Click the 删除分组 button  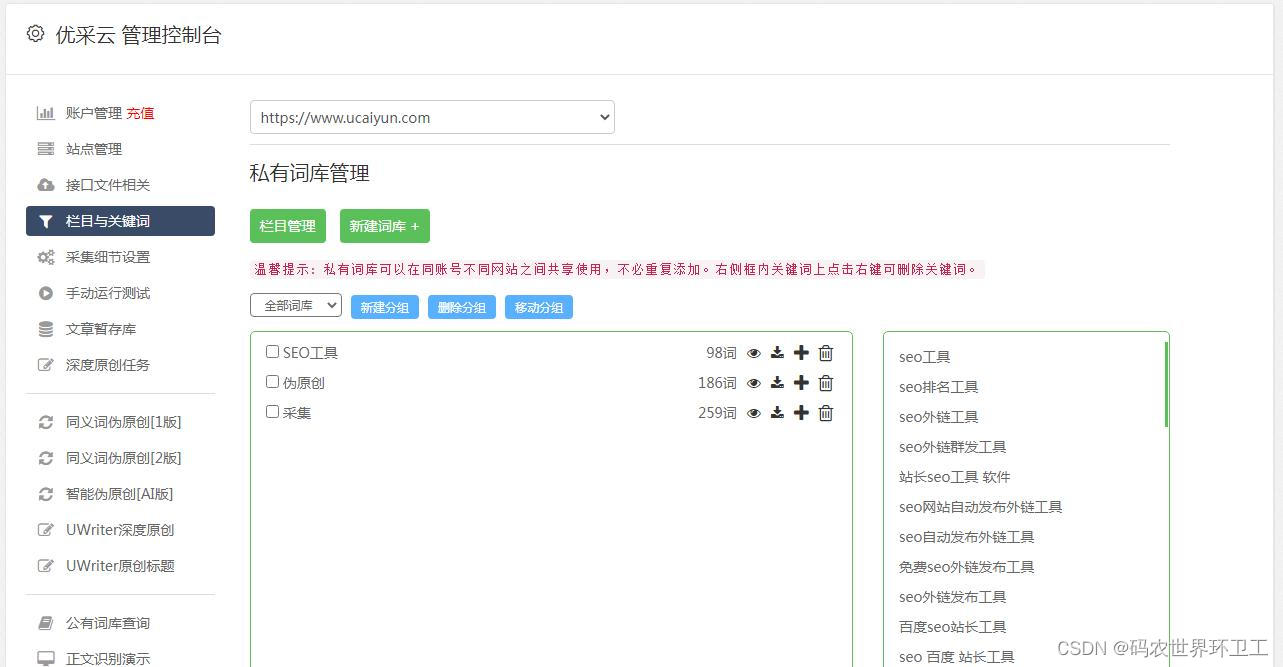click(x=462, y=307)
